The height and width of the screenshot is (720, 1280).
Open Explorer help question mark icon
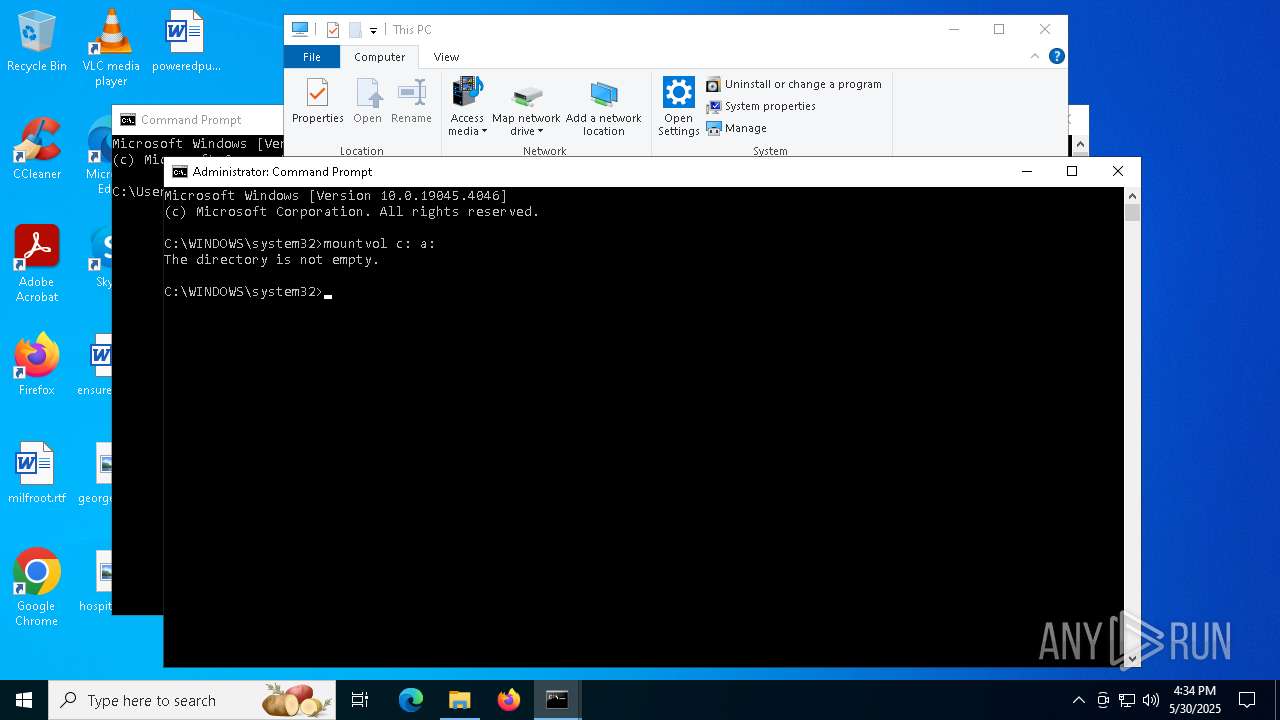click(x=1056, y=57)
